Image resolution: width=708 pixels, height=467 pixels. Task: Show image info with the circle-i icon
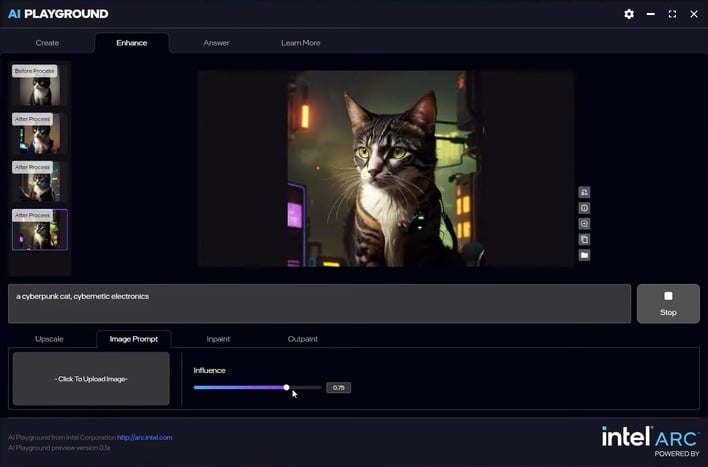[584, 208]
